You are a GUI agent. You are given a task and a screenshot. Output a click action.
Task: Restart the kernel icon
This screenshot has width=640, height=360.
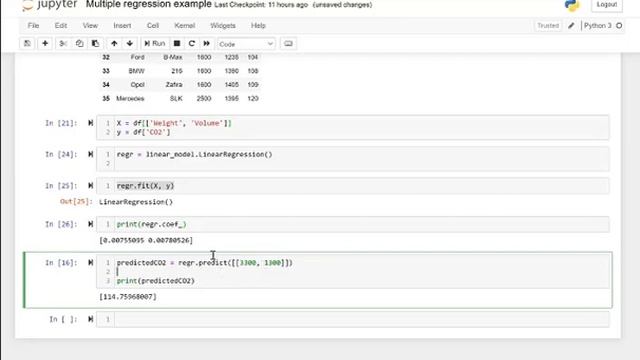pos(191,44)
